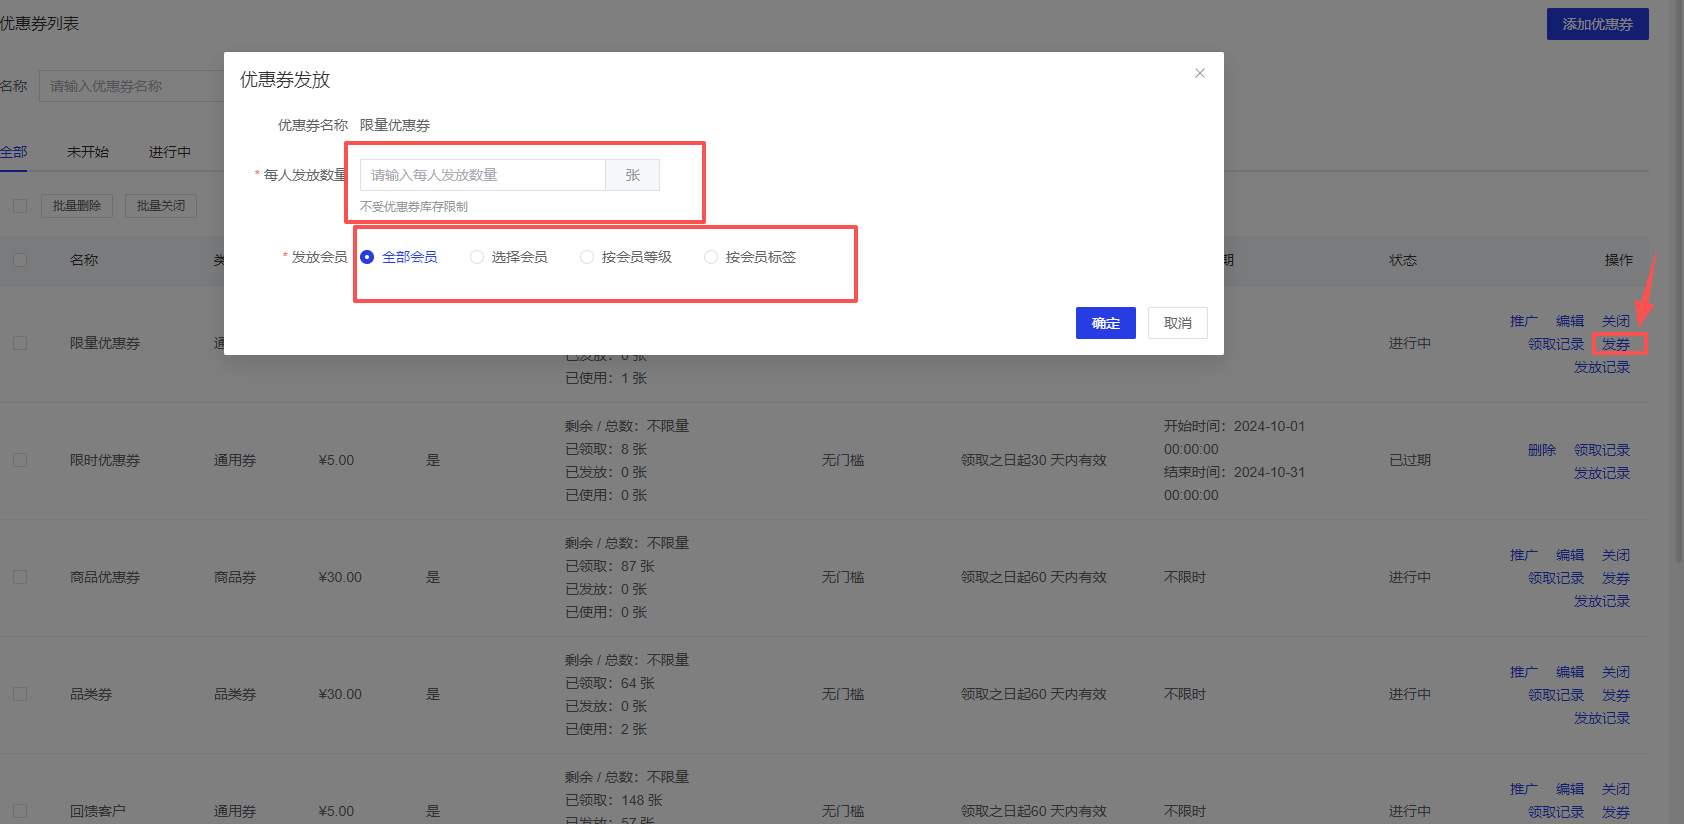Click the 批量删除 button
This screenshot has width=1684, height=824.
pos(77,206)
